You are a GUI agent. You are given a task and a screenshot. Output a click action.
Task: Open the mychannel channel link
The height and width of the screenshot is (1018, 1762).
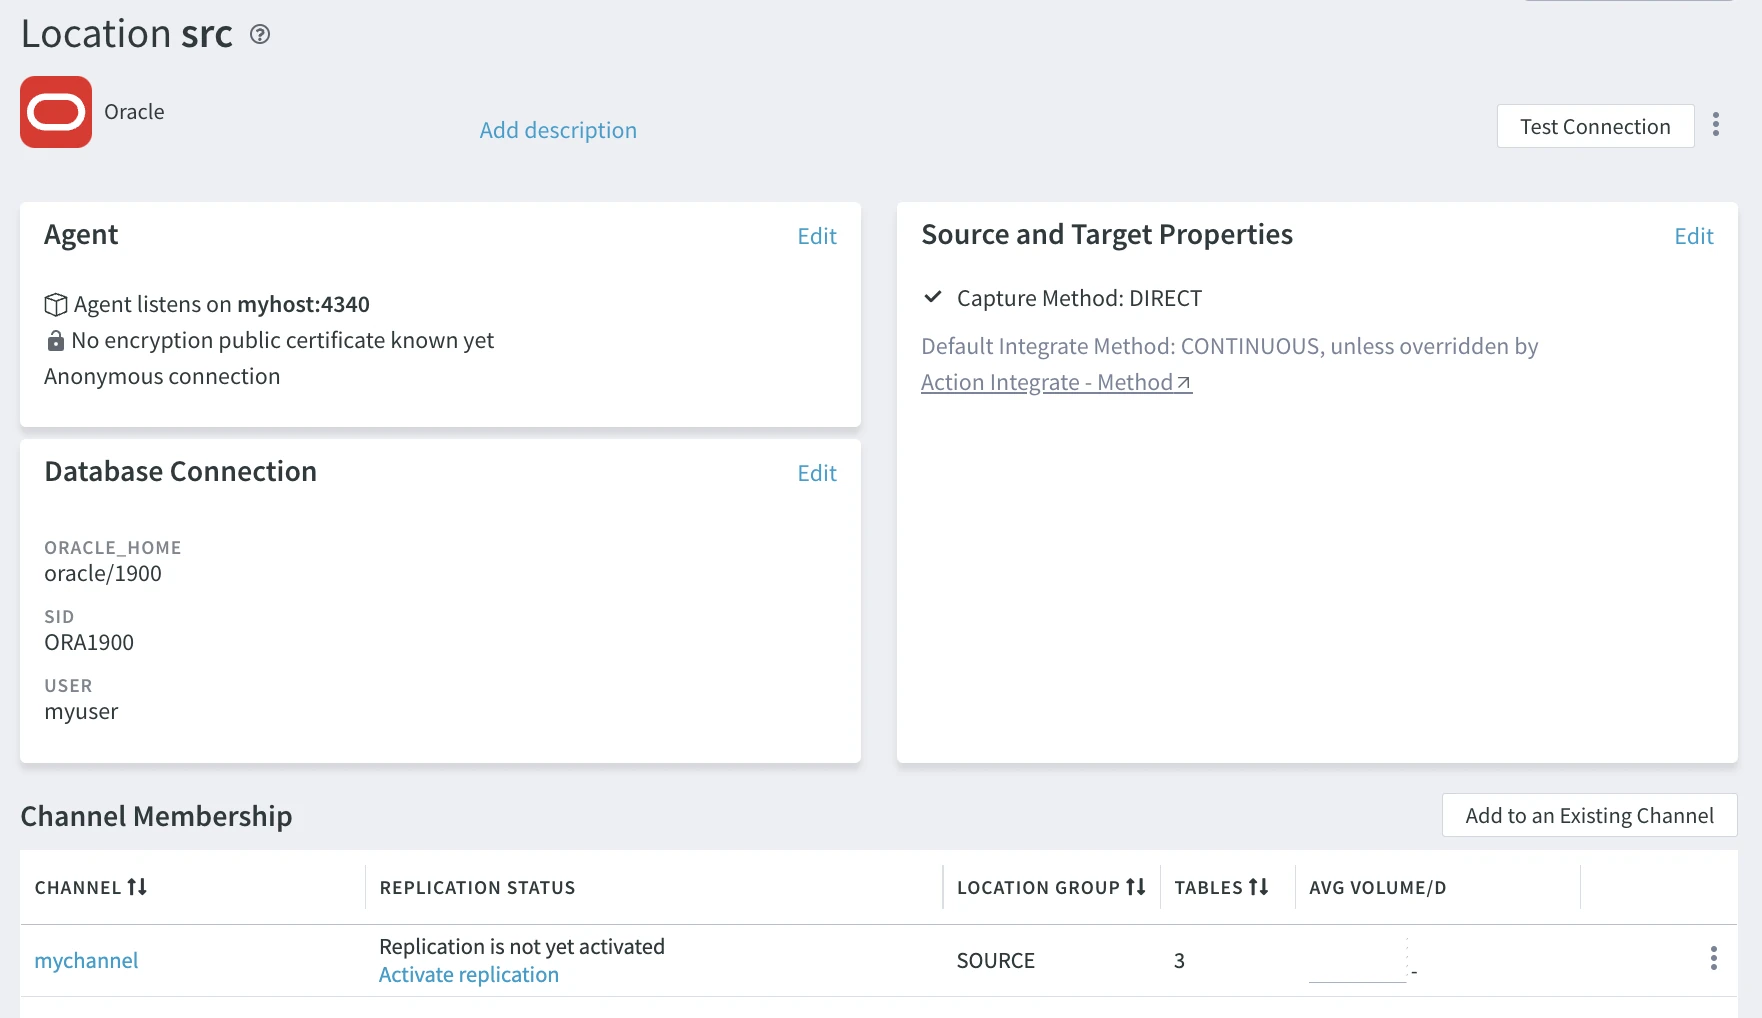click(x=86, y=961)
